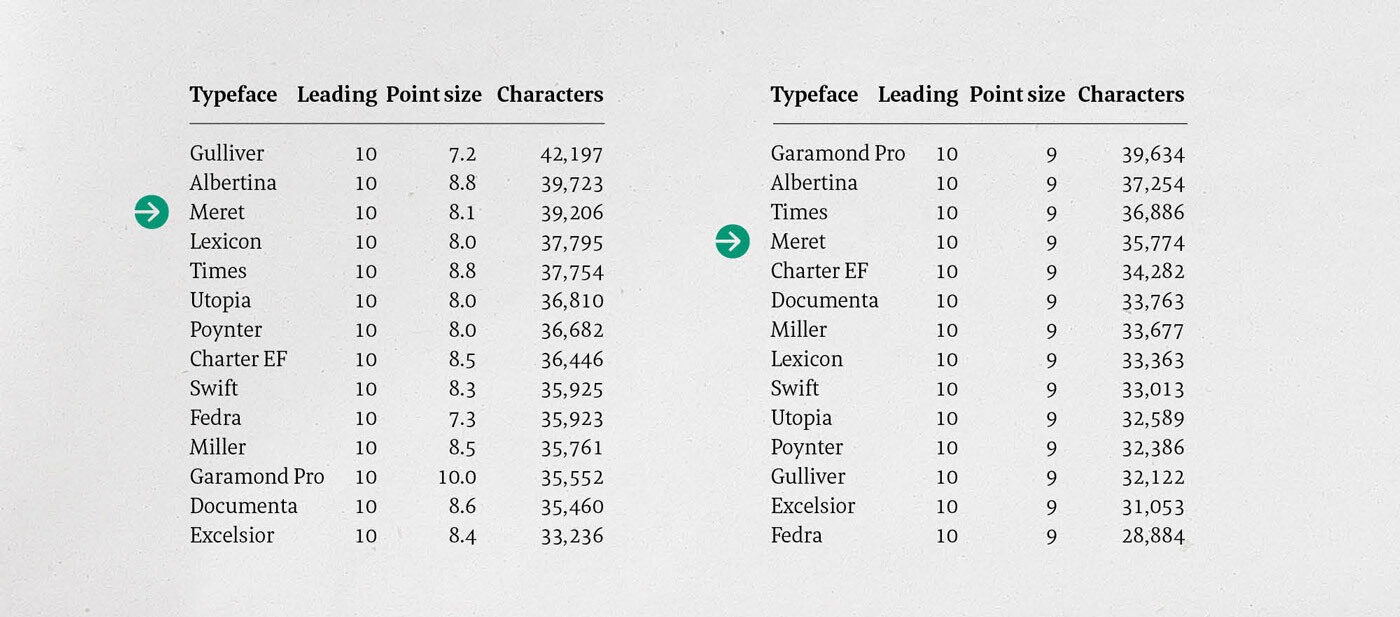Click the green arrow beside Meret in left table
Screen dimensions: 1400x617
tap(152, 212)
